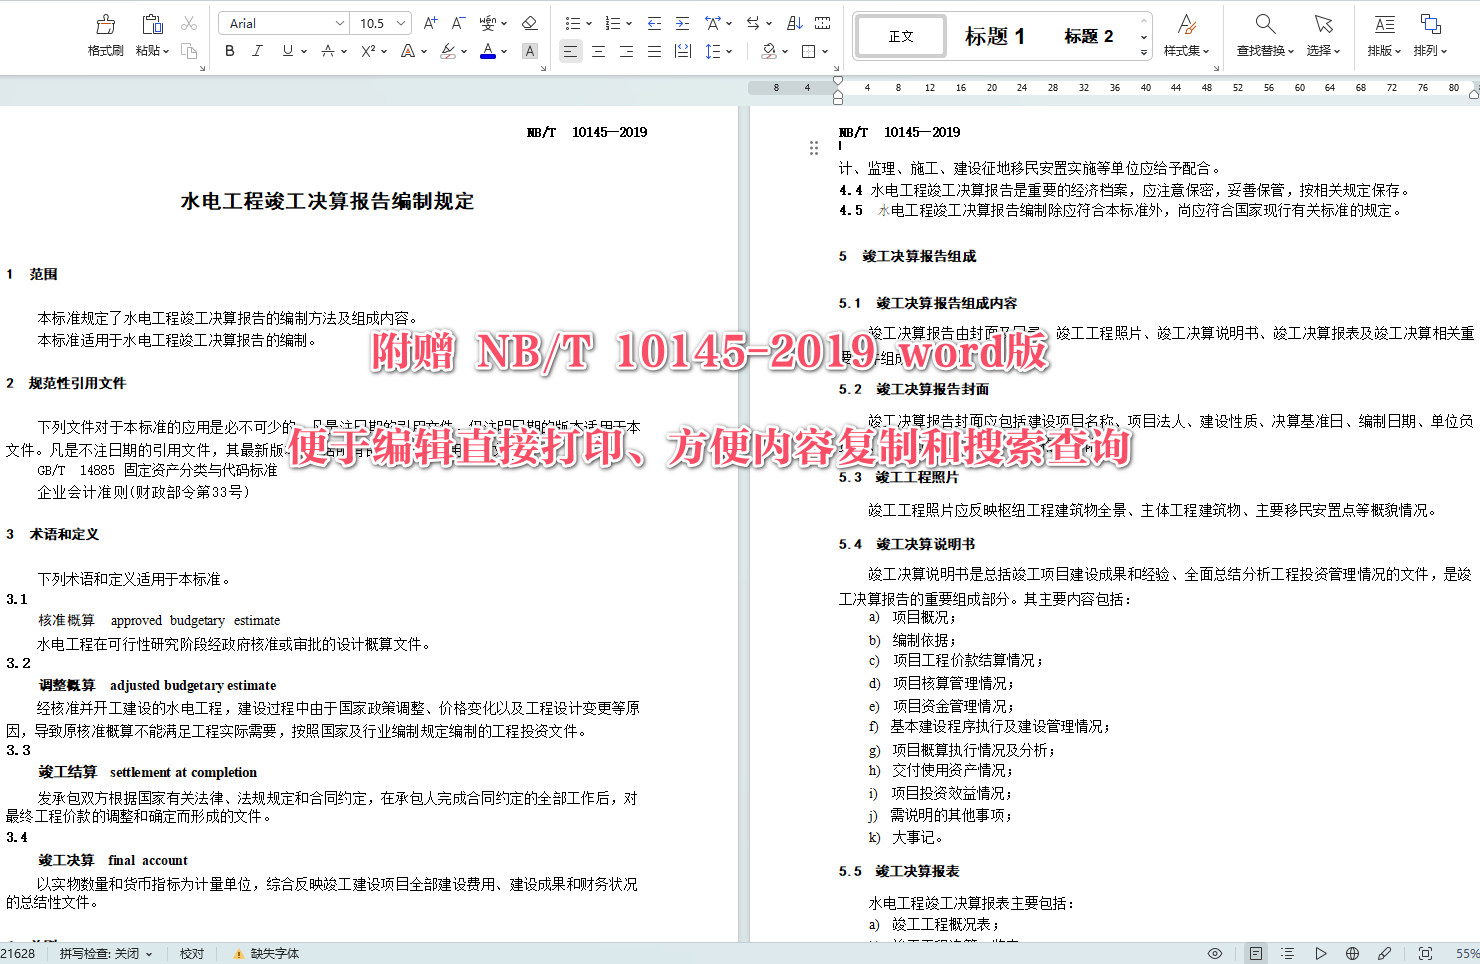Toggle center paragraph alignment
The height and width of the screenshot is (964, 1480).
[x=598, y=51]
